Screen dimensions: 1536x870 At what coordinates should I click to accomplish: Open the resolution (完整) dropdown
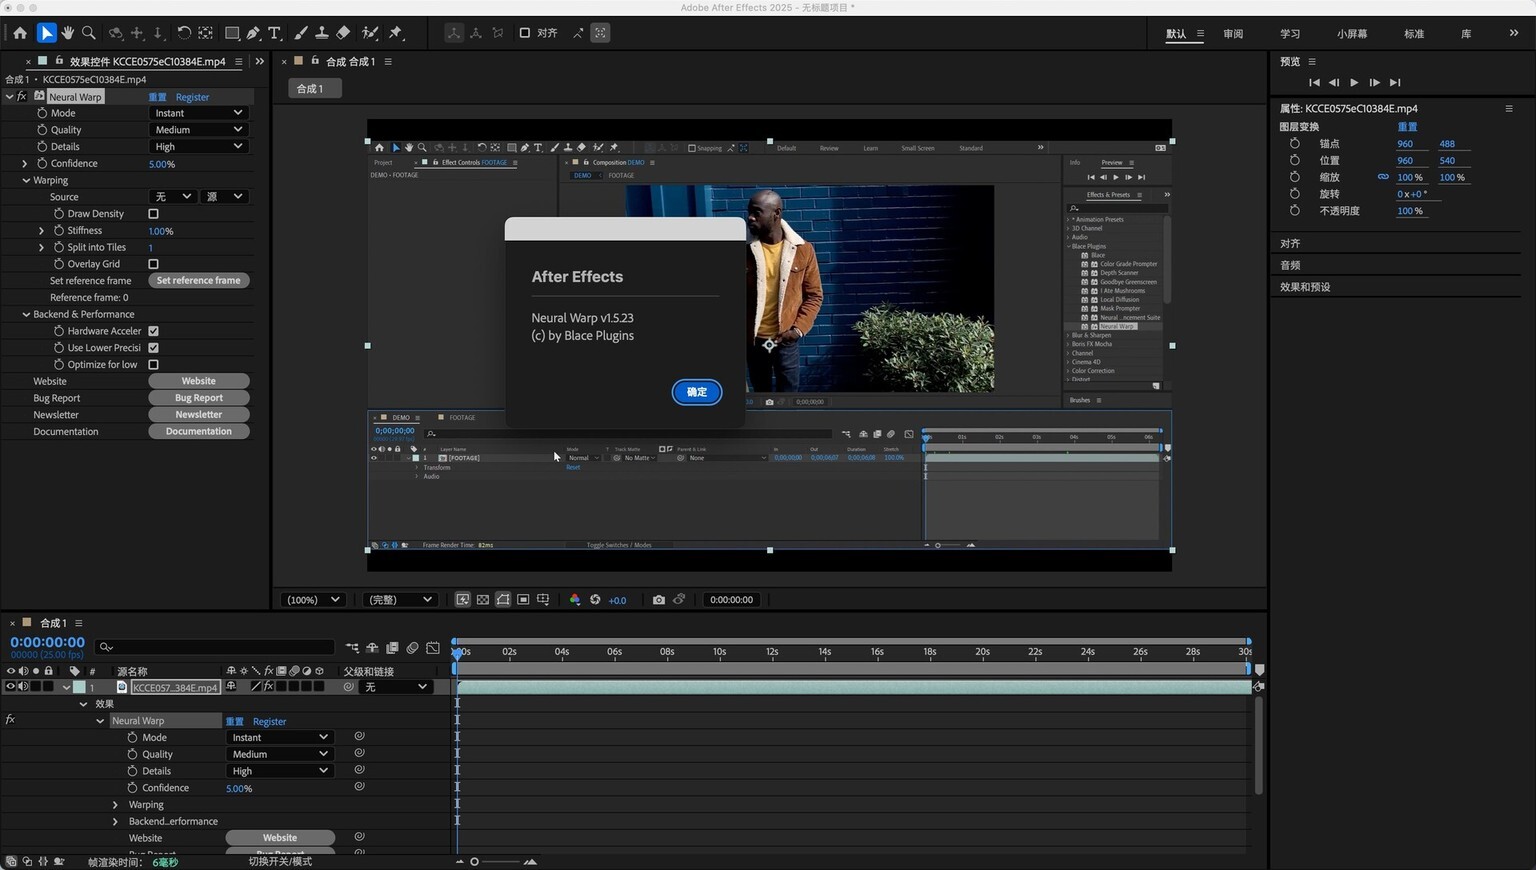400,600
